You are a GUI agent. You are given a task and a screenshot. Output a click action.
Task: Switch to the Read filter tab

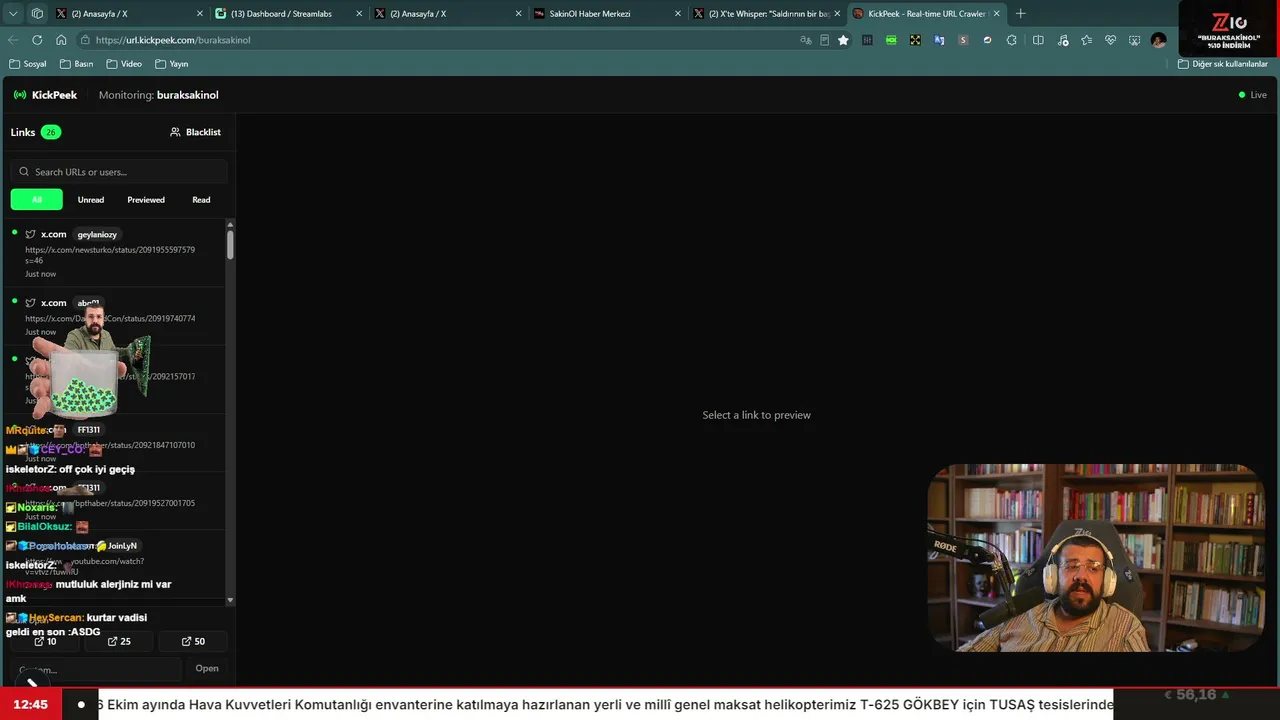click(201, 200)
